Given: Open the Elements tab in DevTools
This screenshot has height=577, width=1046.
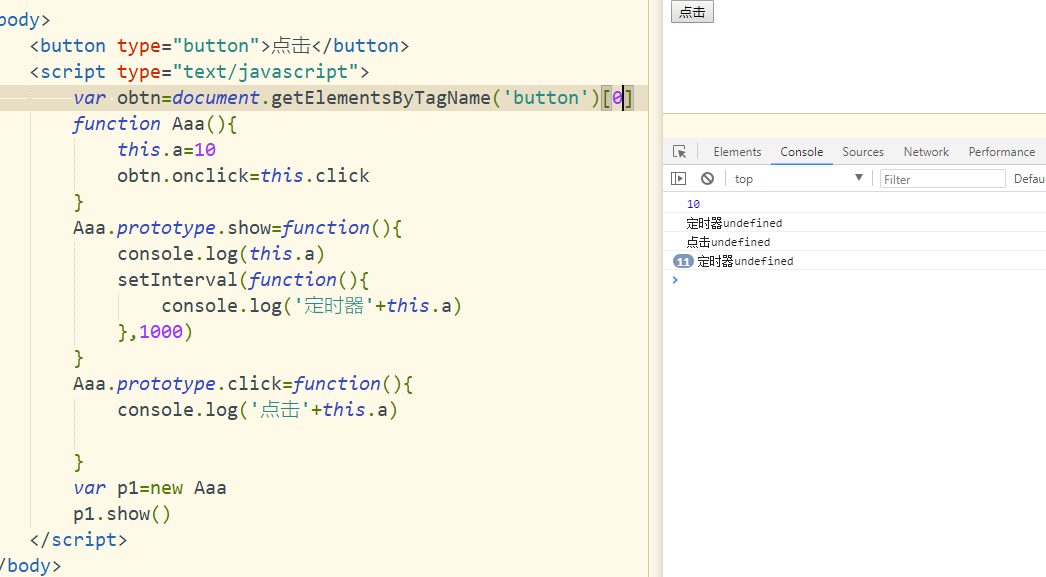Looking at the screenshot, I should pos(737,152).
